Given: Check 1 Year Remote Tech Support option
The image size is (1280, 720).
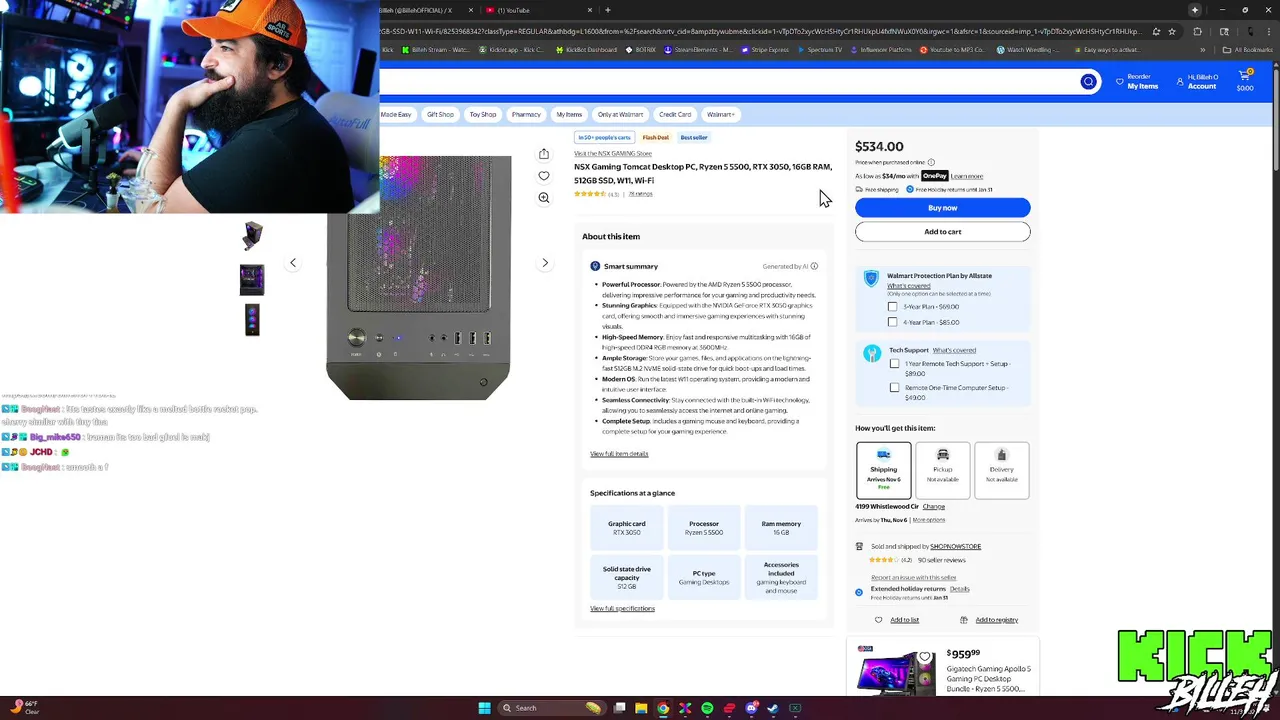Looking at the screenshot, I should 895,364.
